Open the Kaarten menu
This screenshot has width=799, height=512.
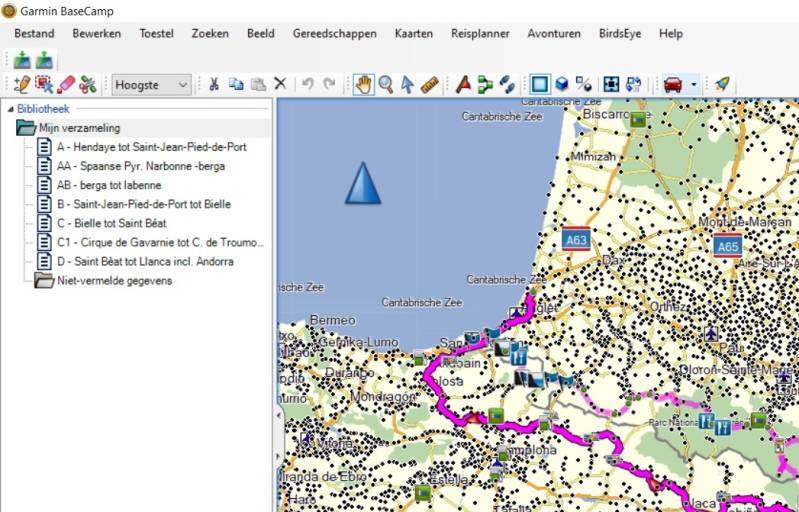point(414,33)
